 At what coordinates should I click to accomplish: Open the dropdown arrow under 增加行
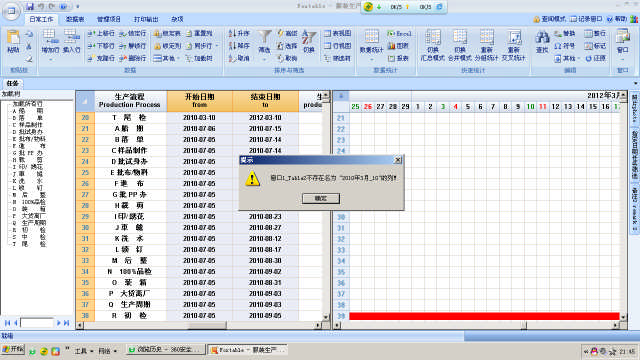(50, 60)
